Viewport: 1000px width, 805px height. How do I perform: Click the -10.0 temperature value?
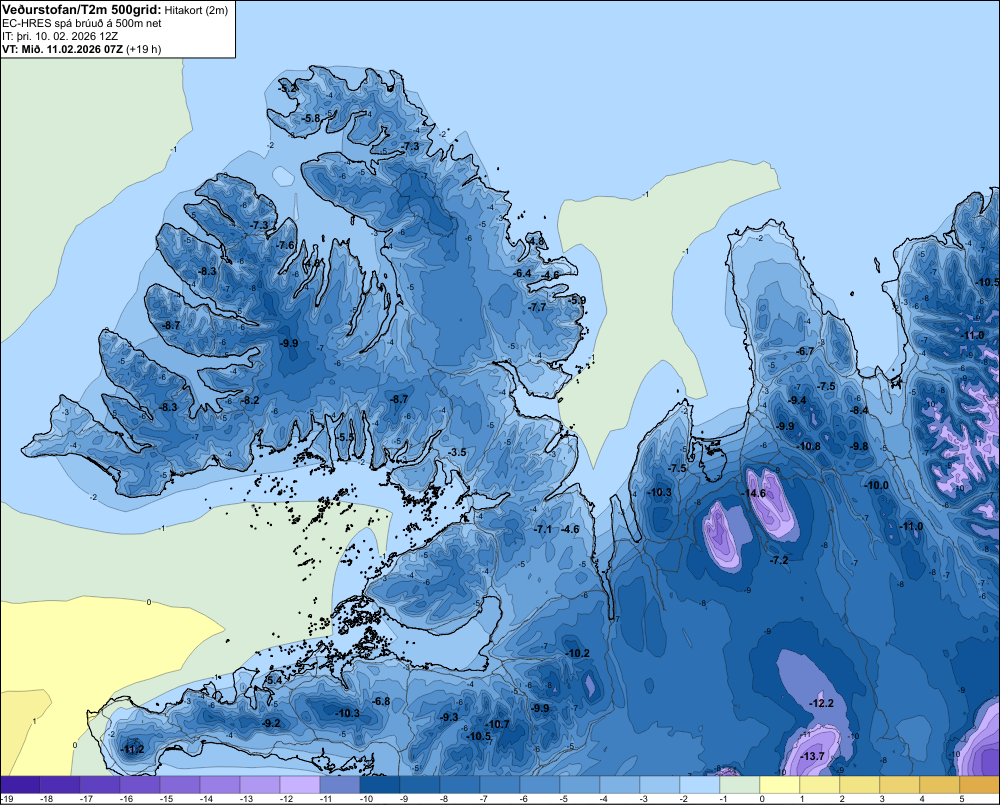click(x=876, y=485)
